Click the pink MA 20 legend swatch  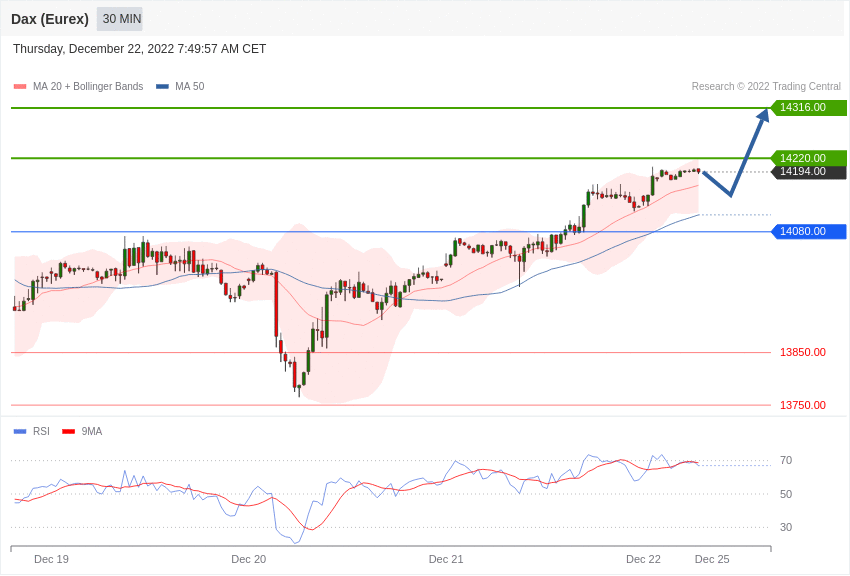click(20, 86)
